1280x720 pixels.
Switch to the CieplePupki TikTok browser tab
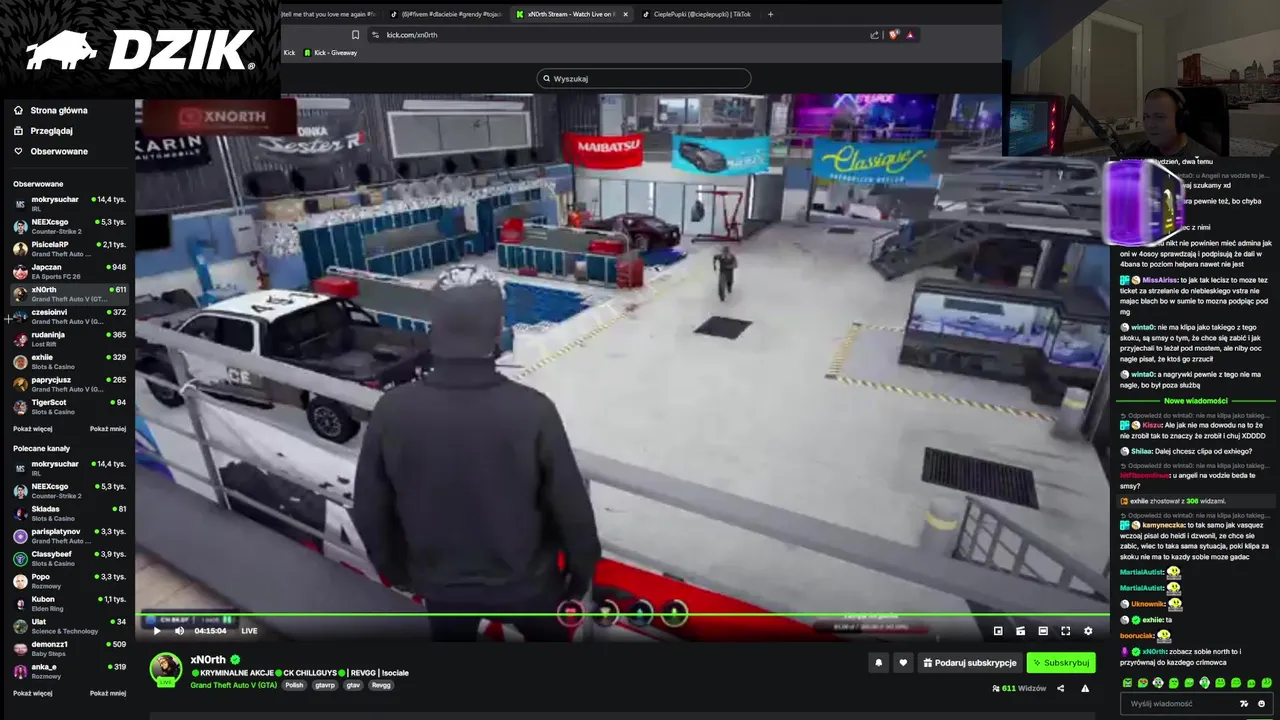pos(697,14)
